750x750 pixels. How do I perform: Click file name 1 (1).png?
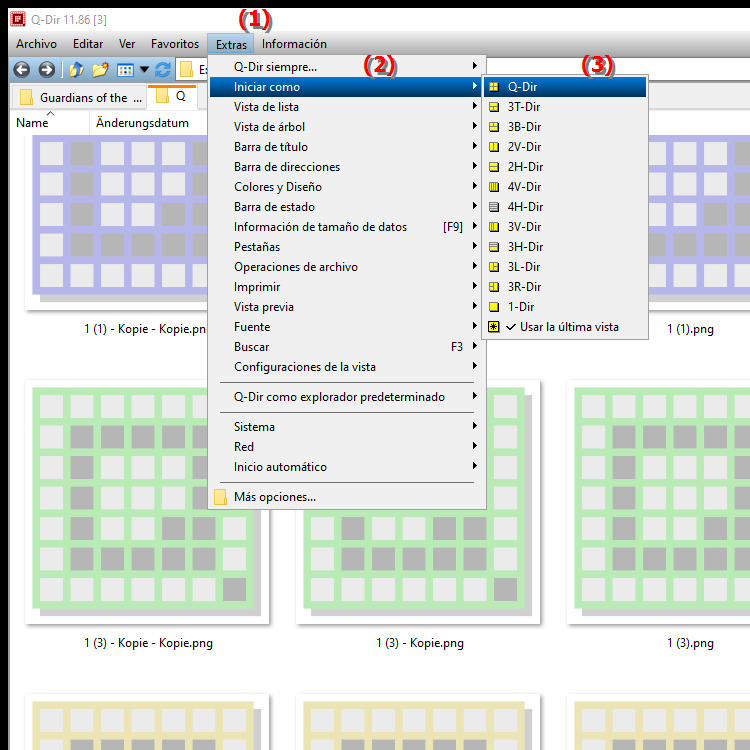pyautogui.click(x=690, y=329)
